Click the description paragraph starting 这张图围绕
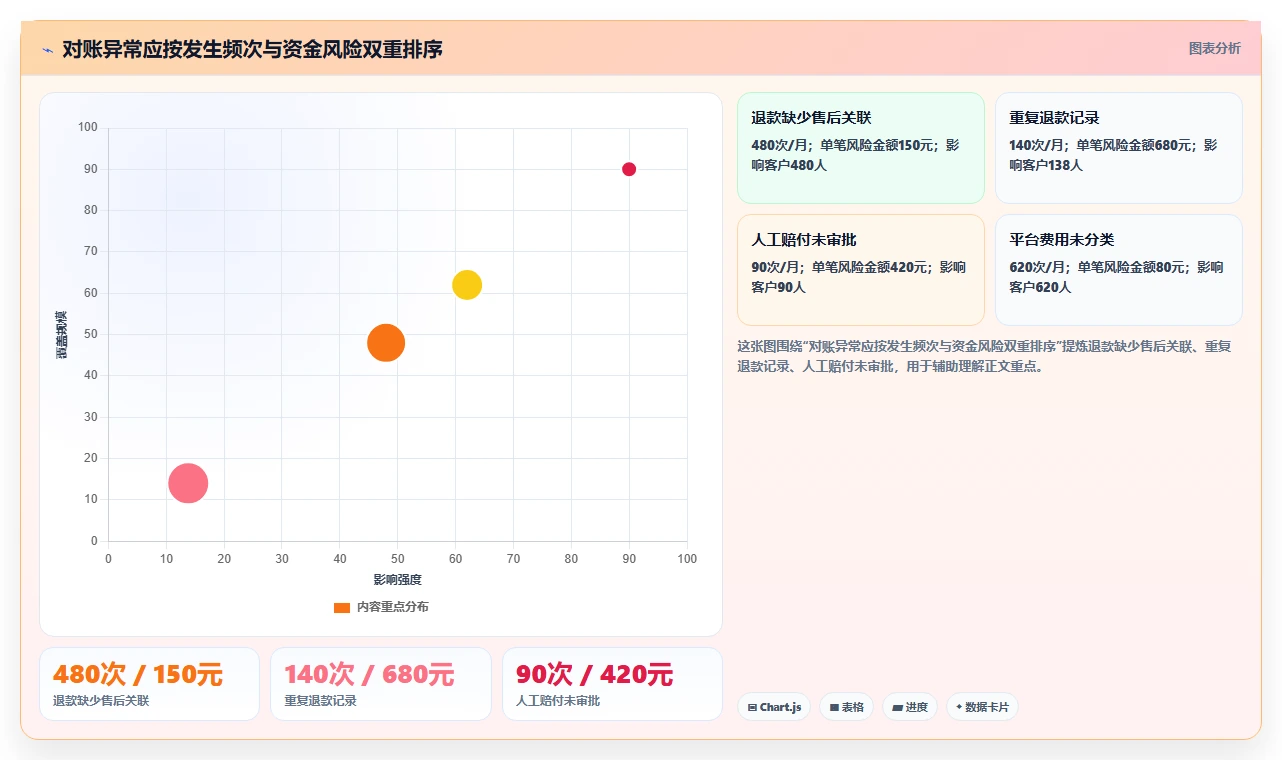Image resolution: width=1282 pixels, height=760 pixels. pos(985,356)
